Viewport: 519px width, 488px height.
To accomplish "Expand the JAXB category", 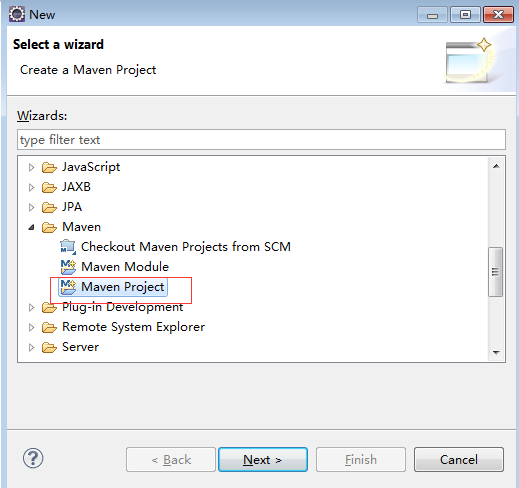I will [x=31, y=187].
